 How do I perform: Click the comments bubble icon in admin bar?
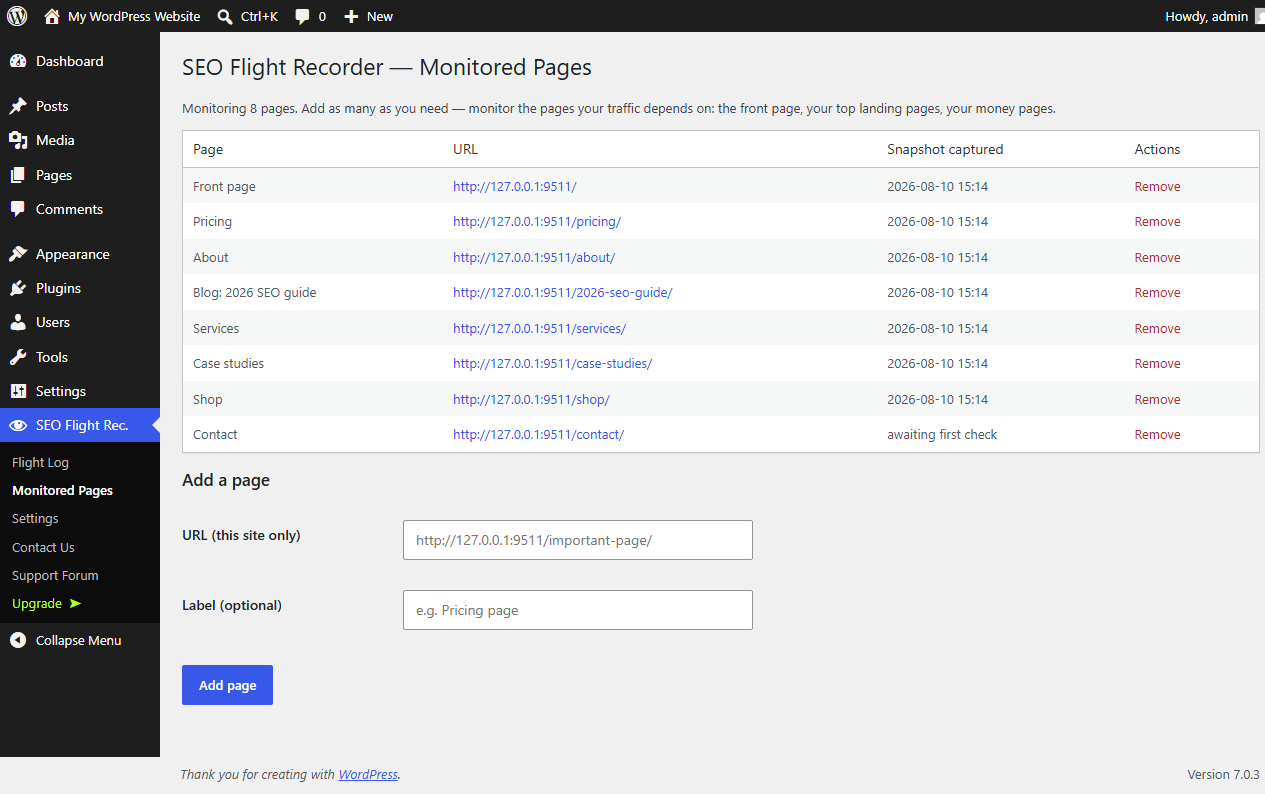[303, 17]
